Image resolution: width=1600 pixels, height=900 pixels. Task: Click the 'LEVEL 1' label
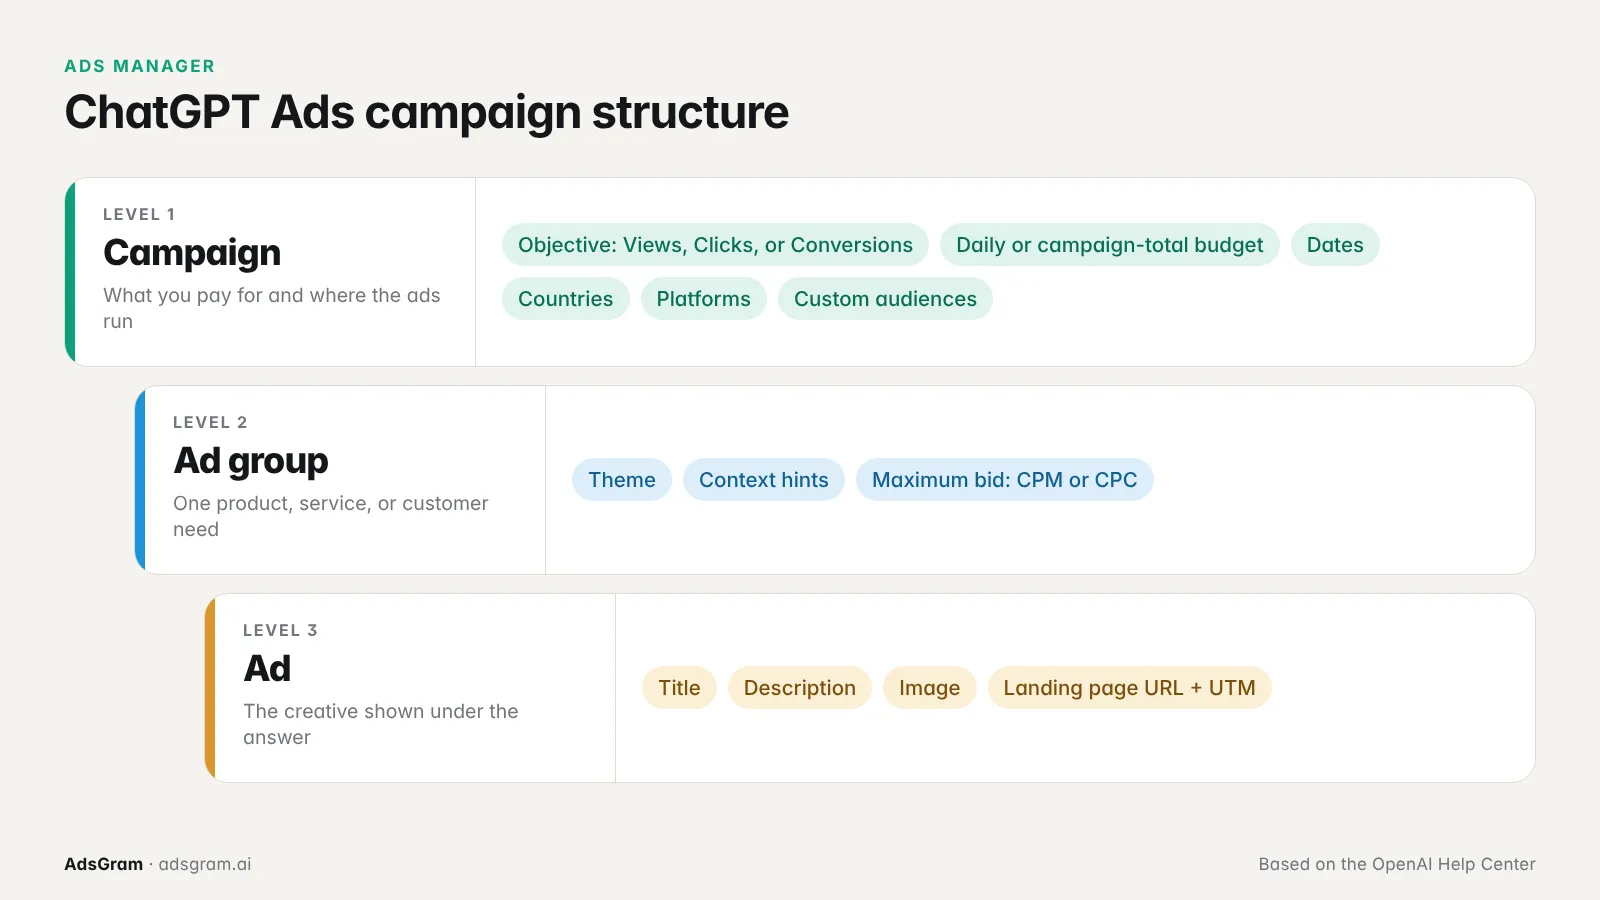tap(139, 214)
